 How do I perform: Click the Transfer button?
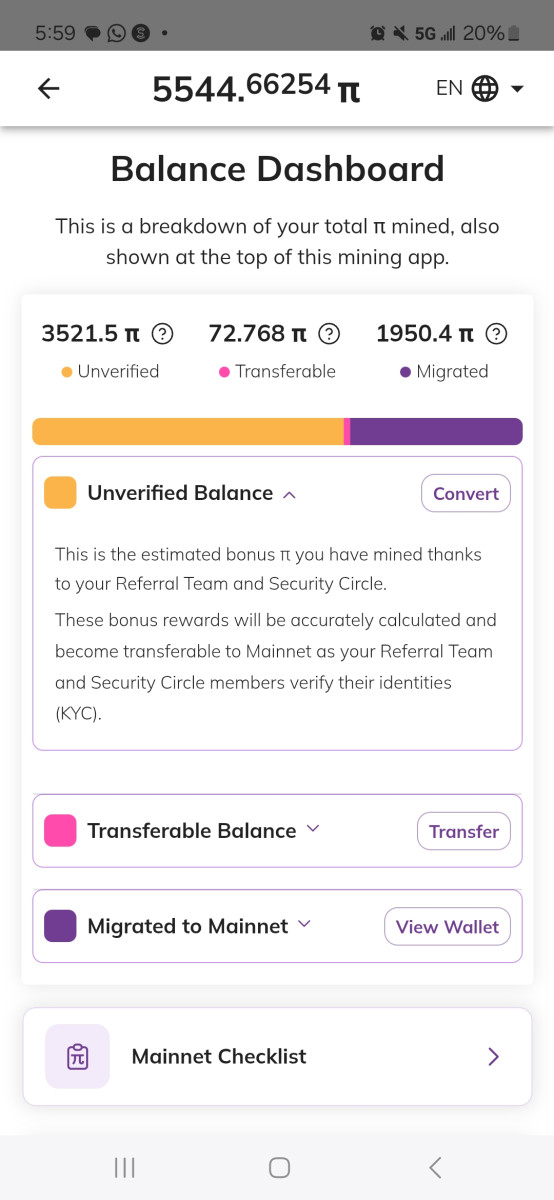[464, 831]
